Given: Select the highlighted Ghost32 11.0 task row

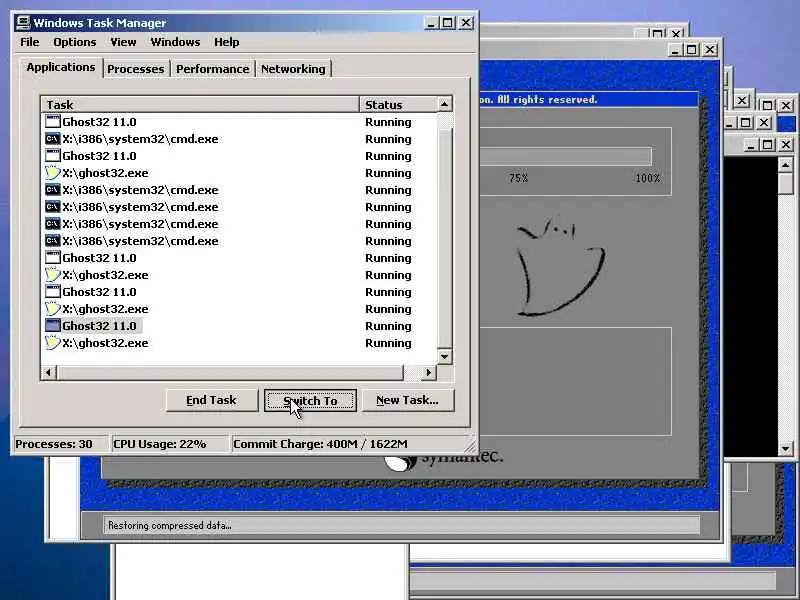Looking at the screenshot, I should click(x=239, y=326).
